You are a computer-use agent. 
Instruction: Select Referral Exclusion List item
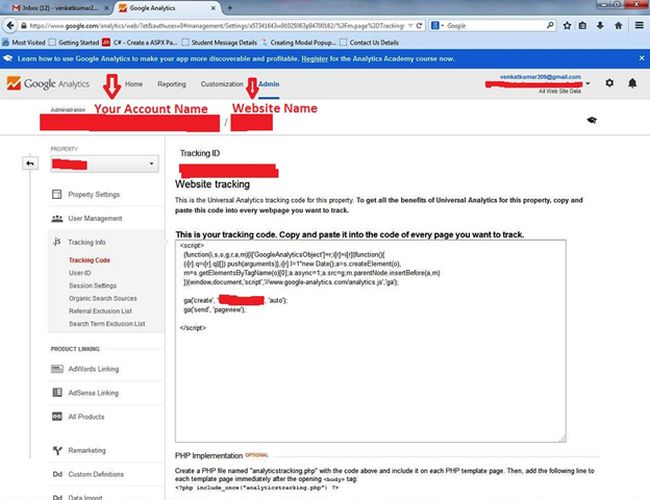click(x=100, y=311)
